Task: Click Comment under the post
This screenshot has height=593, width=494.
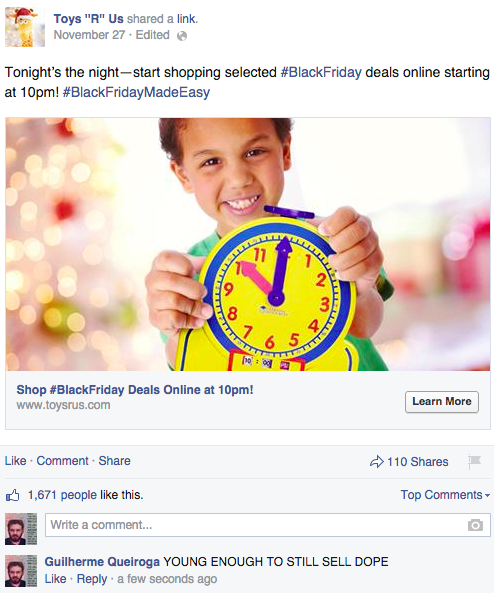Action: tap(62, 461)
